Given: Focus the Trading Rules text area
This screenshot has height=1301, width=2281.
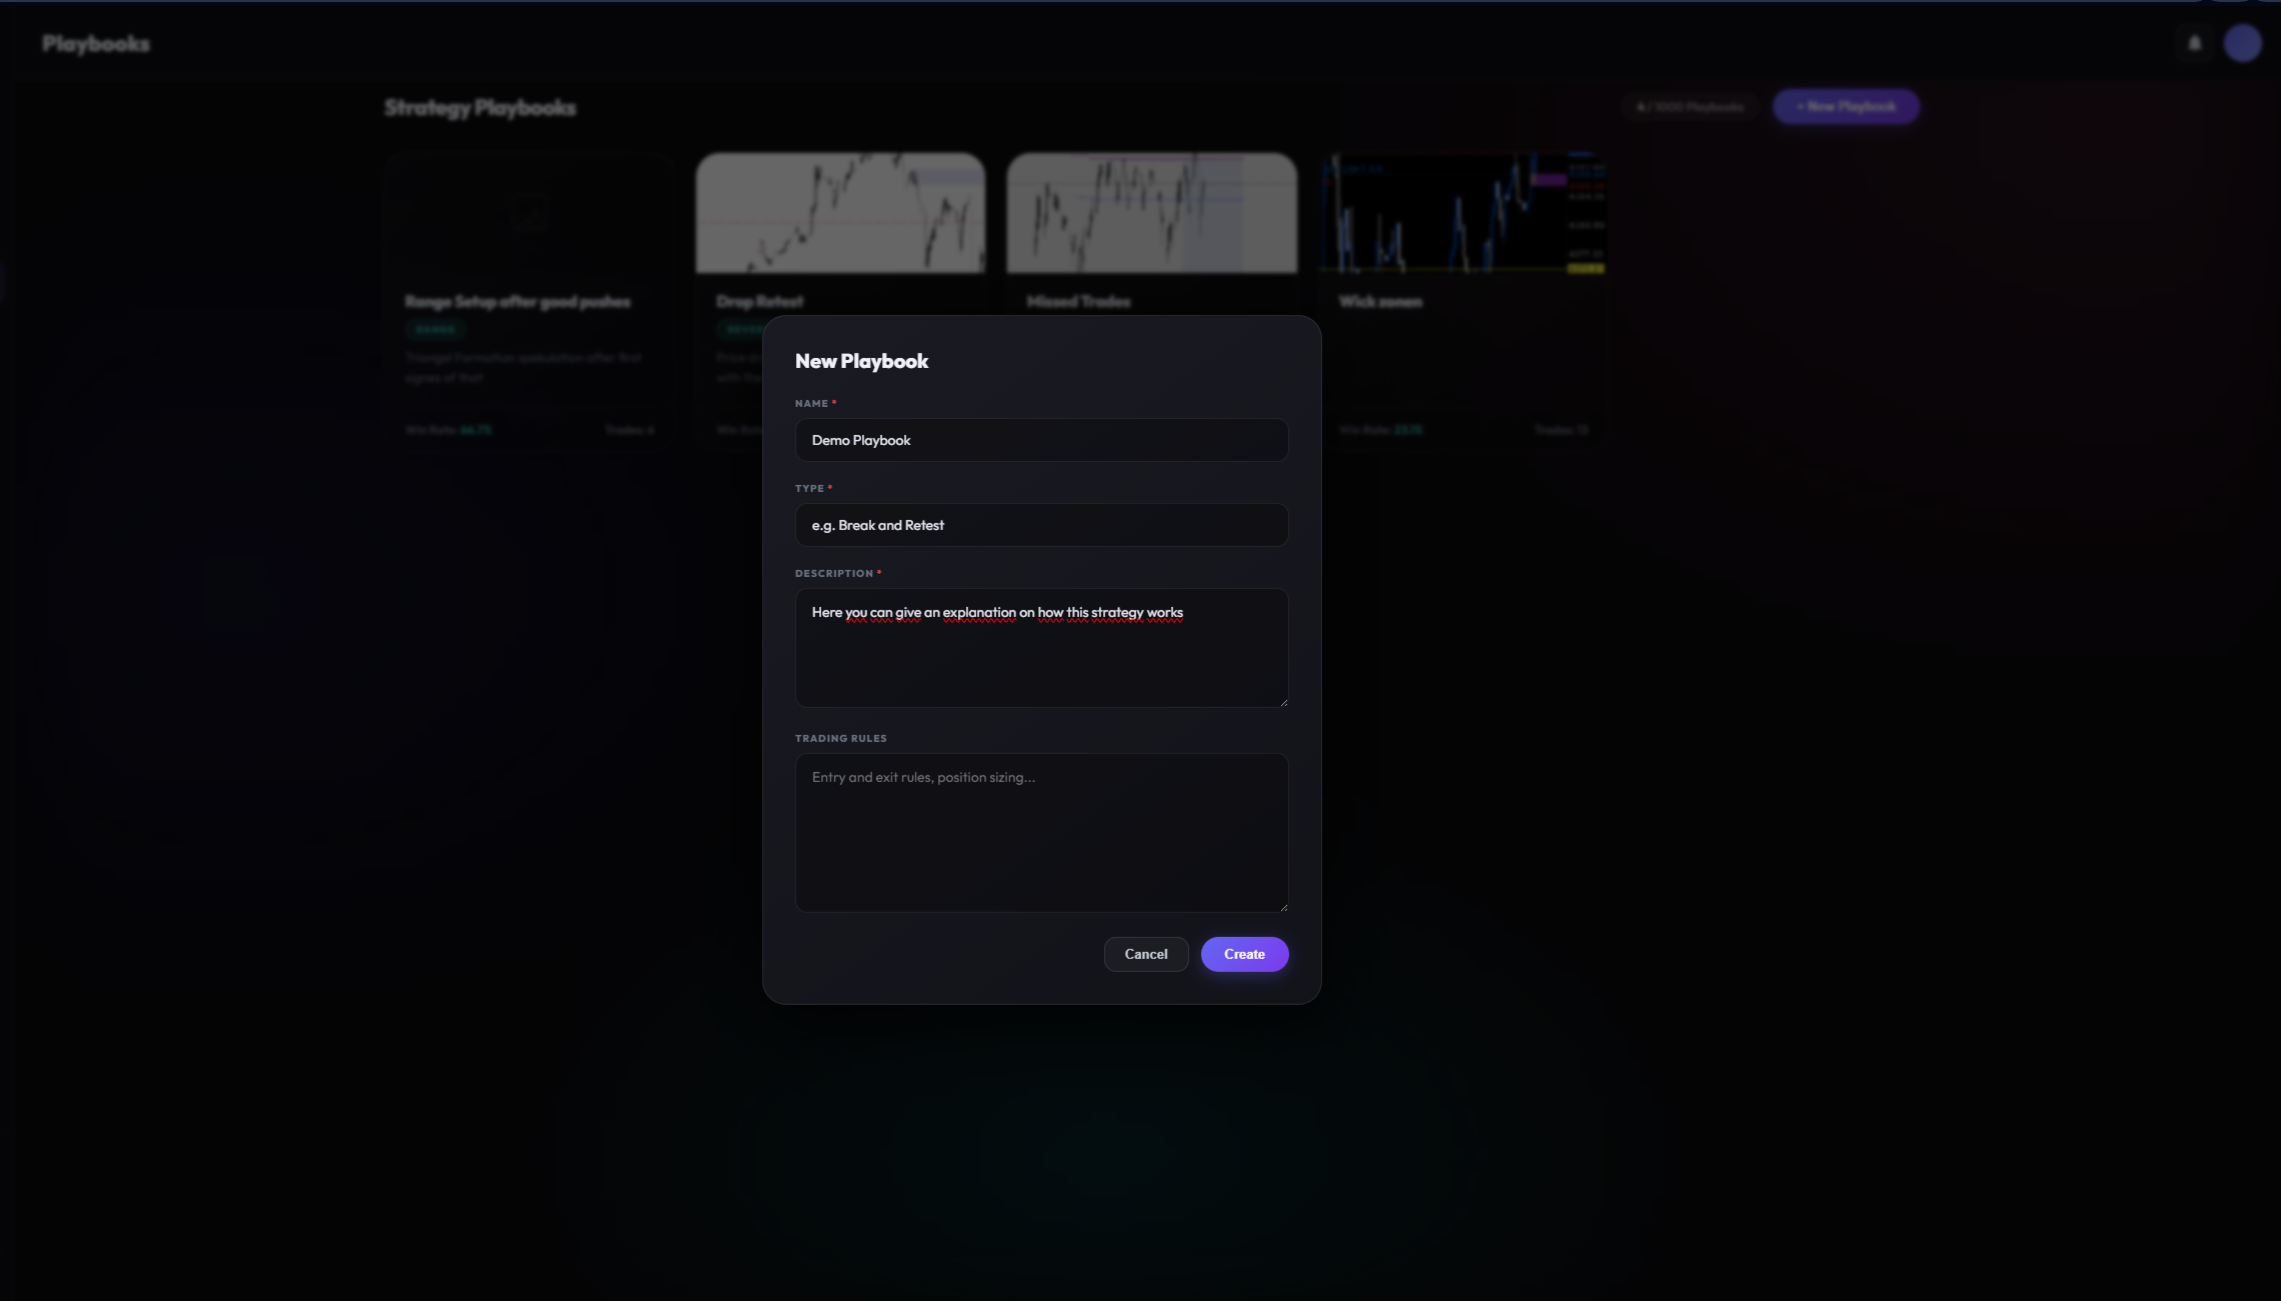Looking at the screenshot, I should (x=1041, y=833).
